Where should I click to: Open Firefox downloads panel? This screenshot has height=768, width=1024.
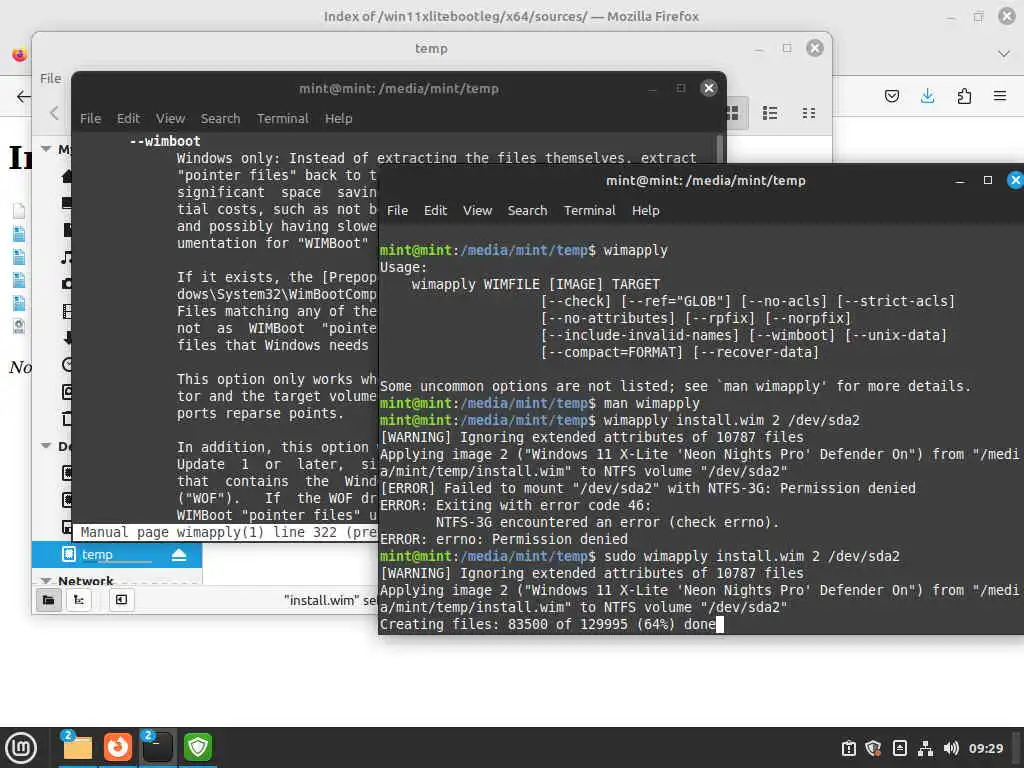click(x=927, y=97)
